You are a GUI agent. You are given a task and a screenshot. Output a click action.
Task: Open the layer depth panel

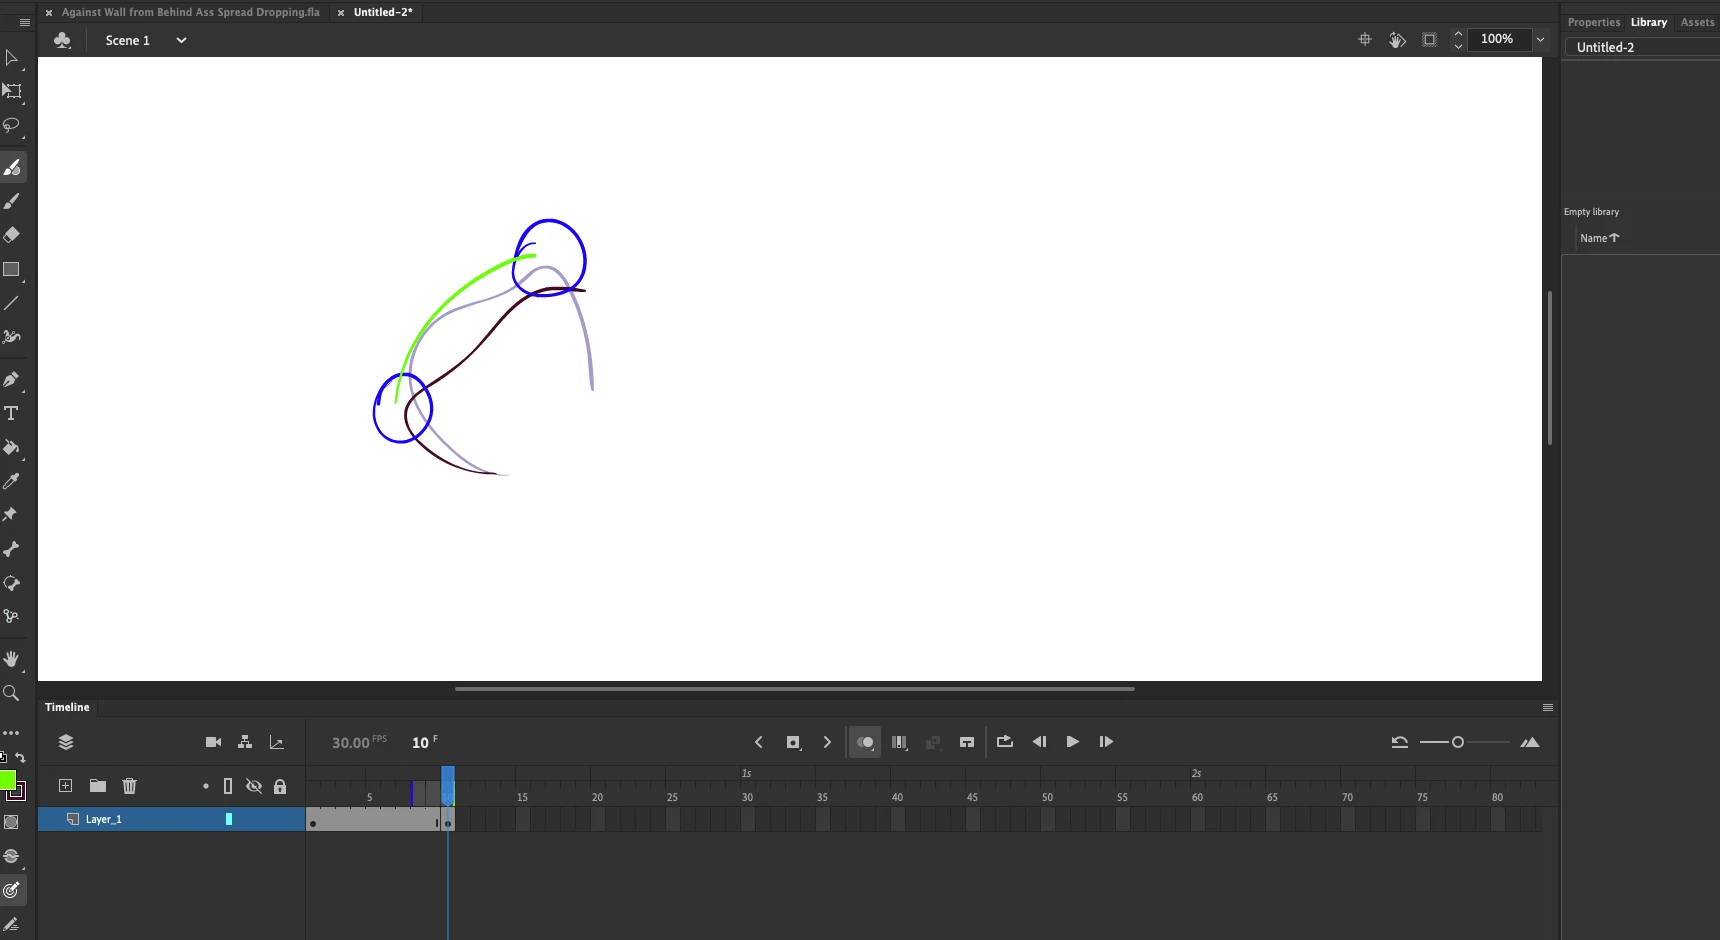pyautogui.click(x=277, y=742)
